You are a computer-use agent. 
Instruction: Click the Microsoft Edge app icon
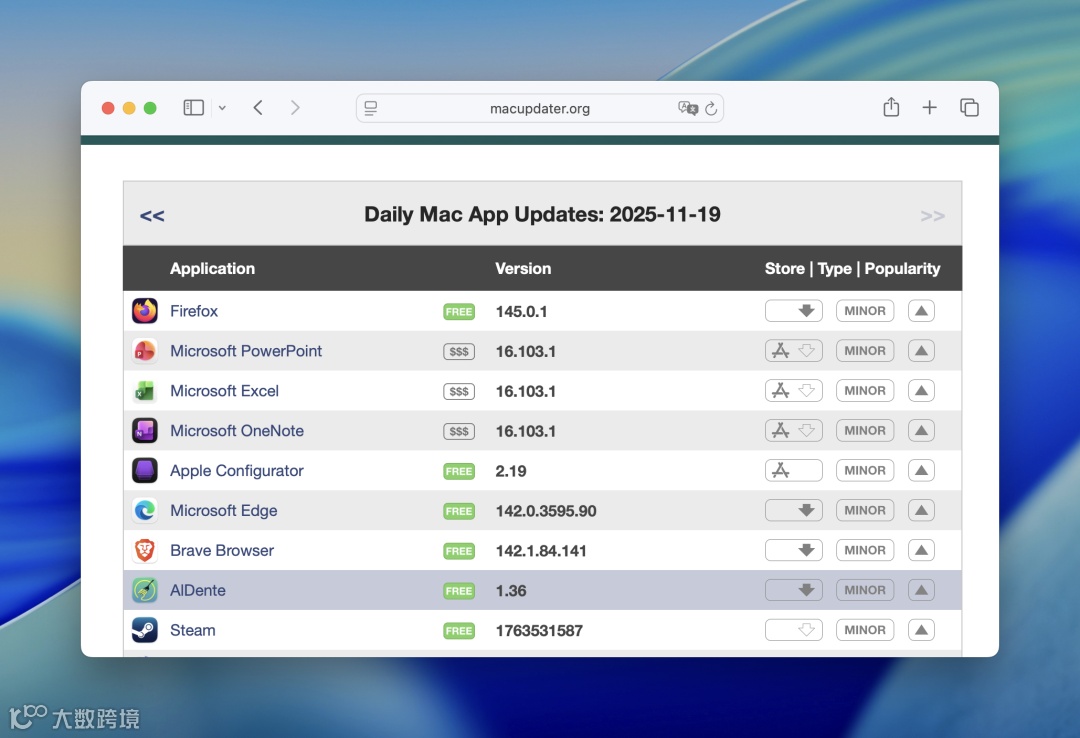[145, 511]
